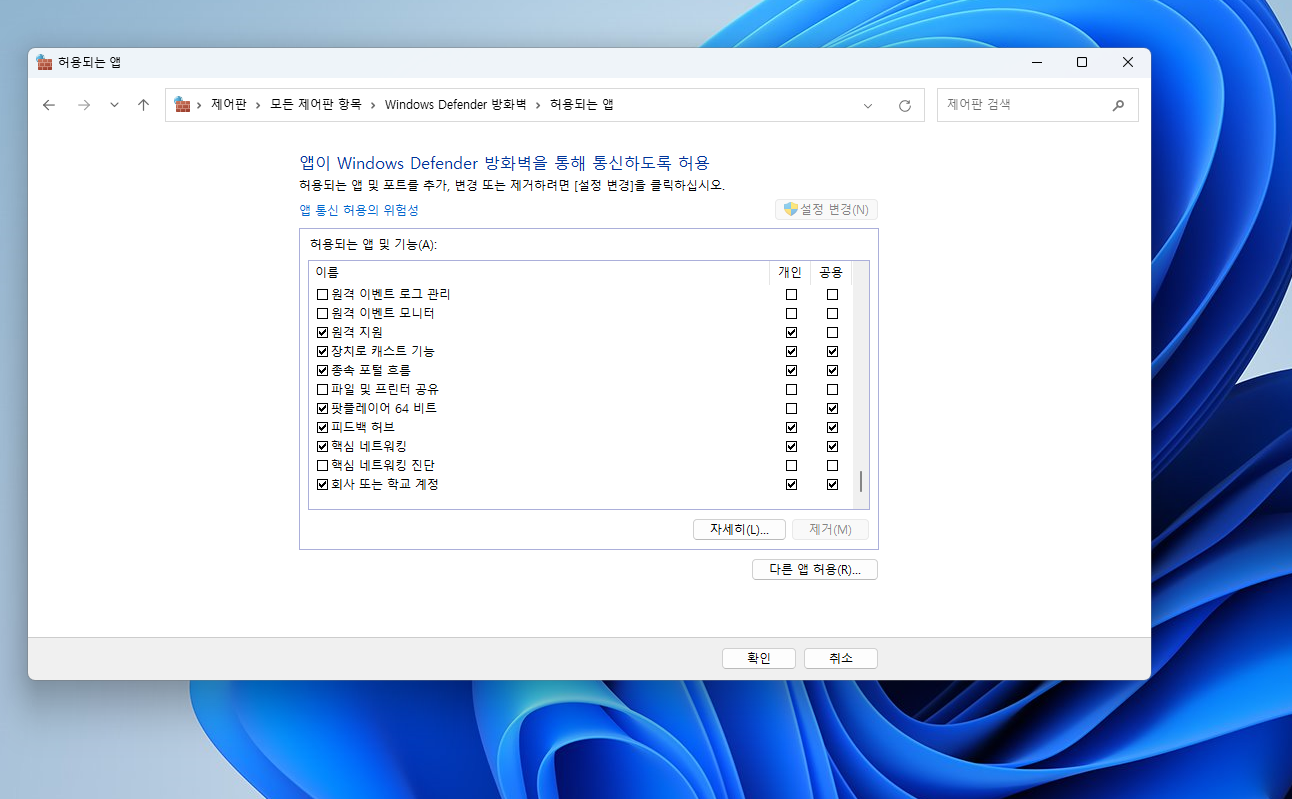This screenshot has height=799, width=1292.
Task: Toggle 개인 checkbox for 파일 및 프린터 공유
Action: (792, 389)
